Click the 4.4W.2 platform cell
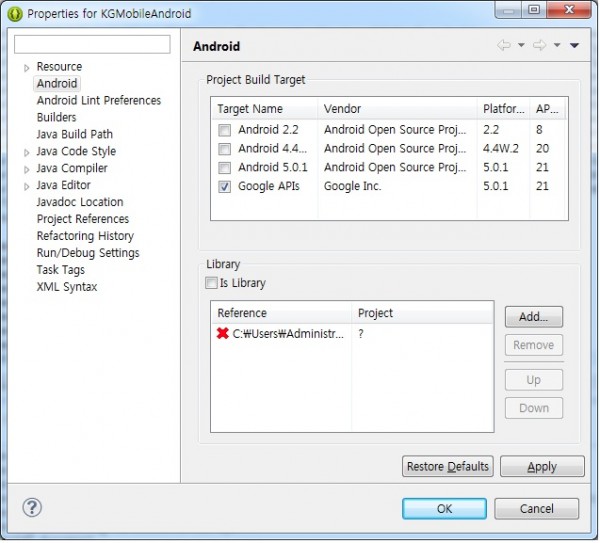The height and width of the screenshot is (543, 600). click(501, 149)
